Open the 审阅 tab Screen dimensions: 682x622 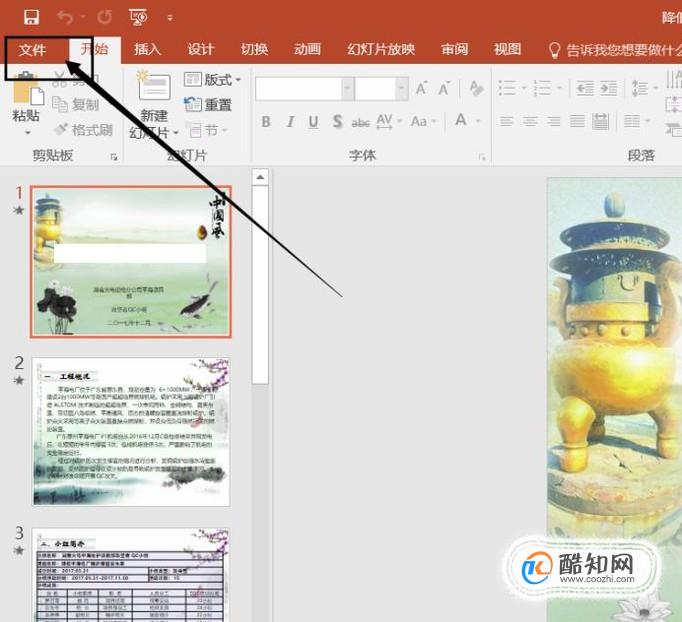point(455,49)
